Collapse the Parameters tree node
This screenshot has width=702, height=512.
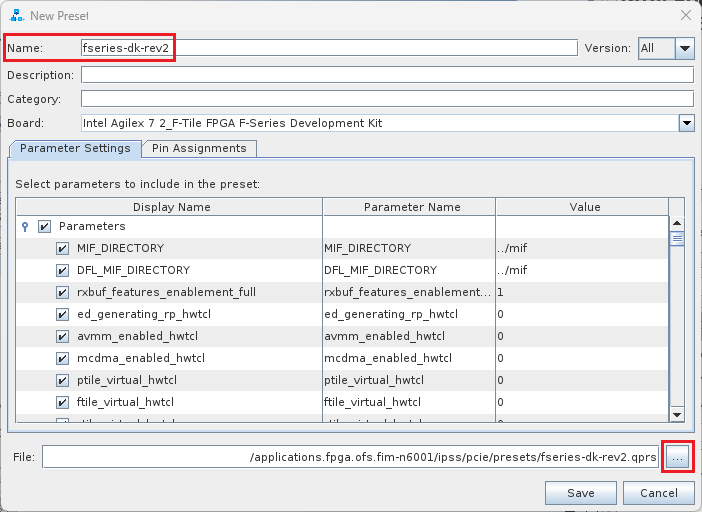coord(25,227)
